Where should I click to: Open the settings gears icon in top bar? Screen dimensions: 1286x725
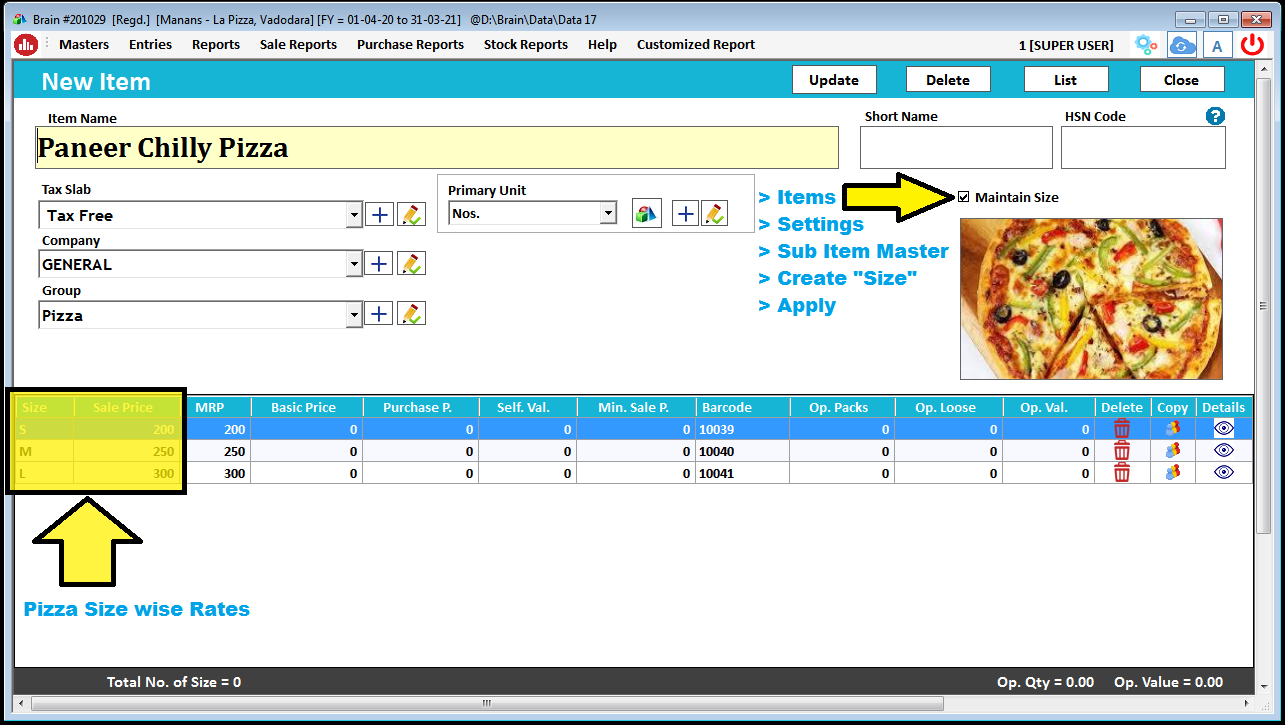[1146, 45]
